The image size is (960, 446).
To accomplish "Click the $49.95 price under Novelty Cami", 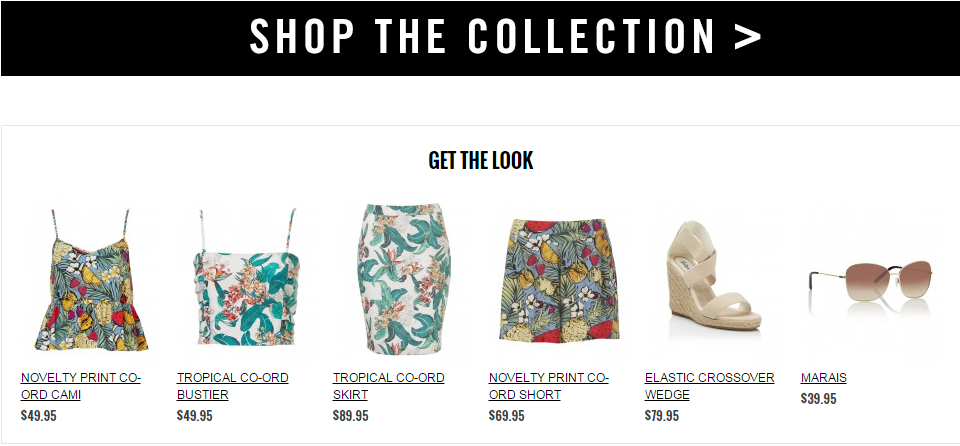I will (x=39, y=416).
